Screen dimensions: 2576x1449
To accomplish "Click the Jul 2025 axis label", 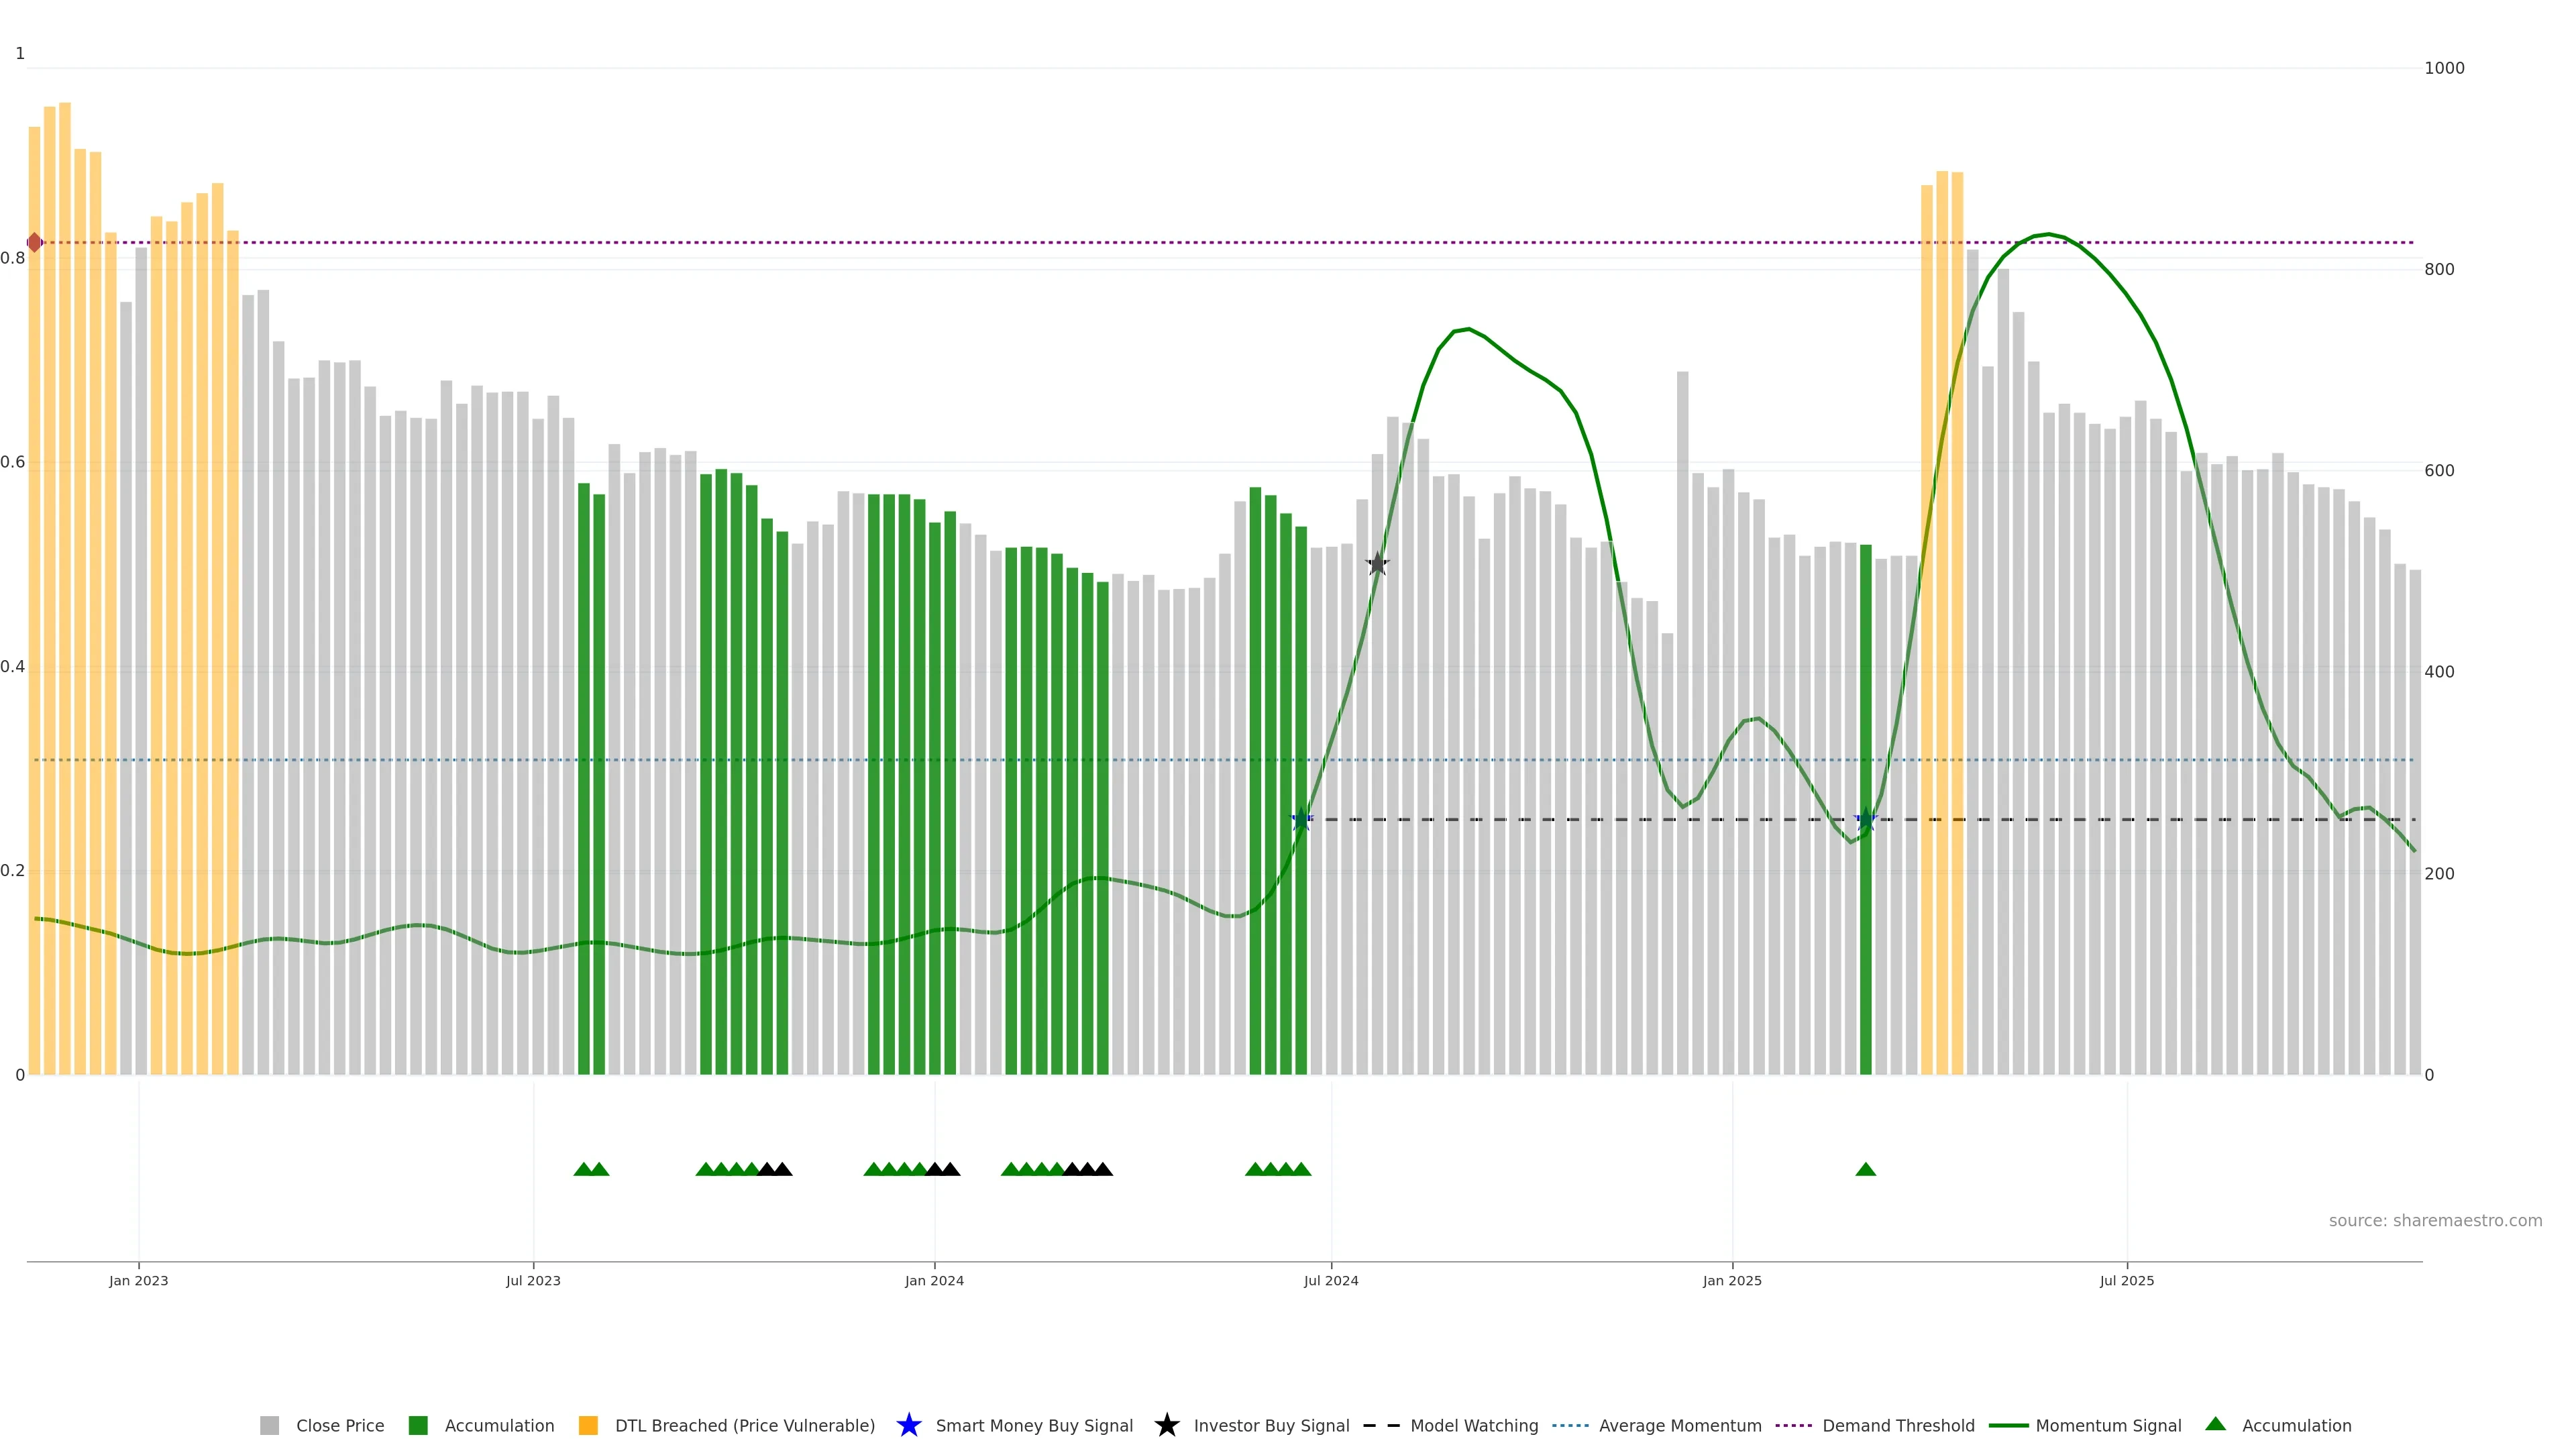I will [2126, 1280].
